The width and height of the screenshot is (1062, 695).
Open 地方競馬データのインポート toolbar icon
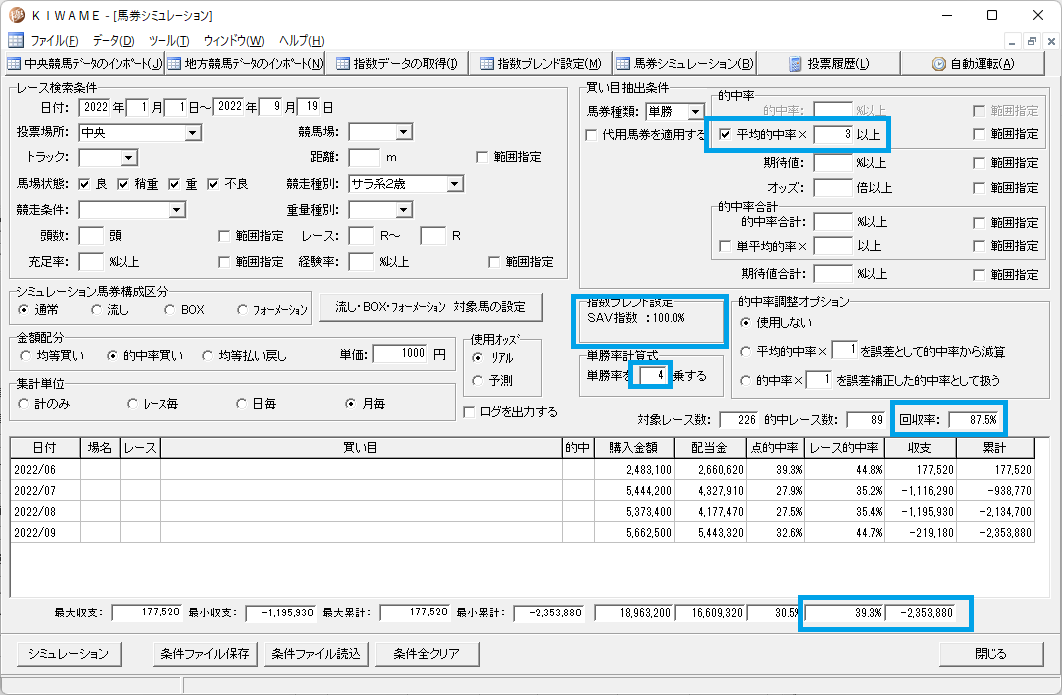coord(174,64)
